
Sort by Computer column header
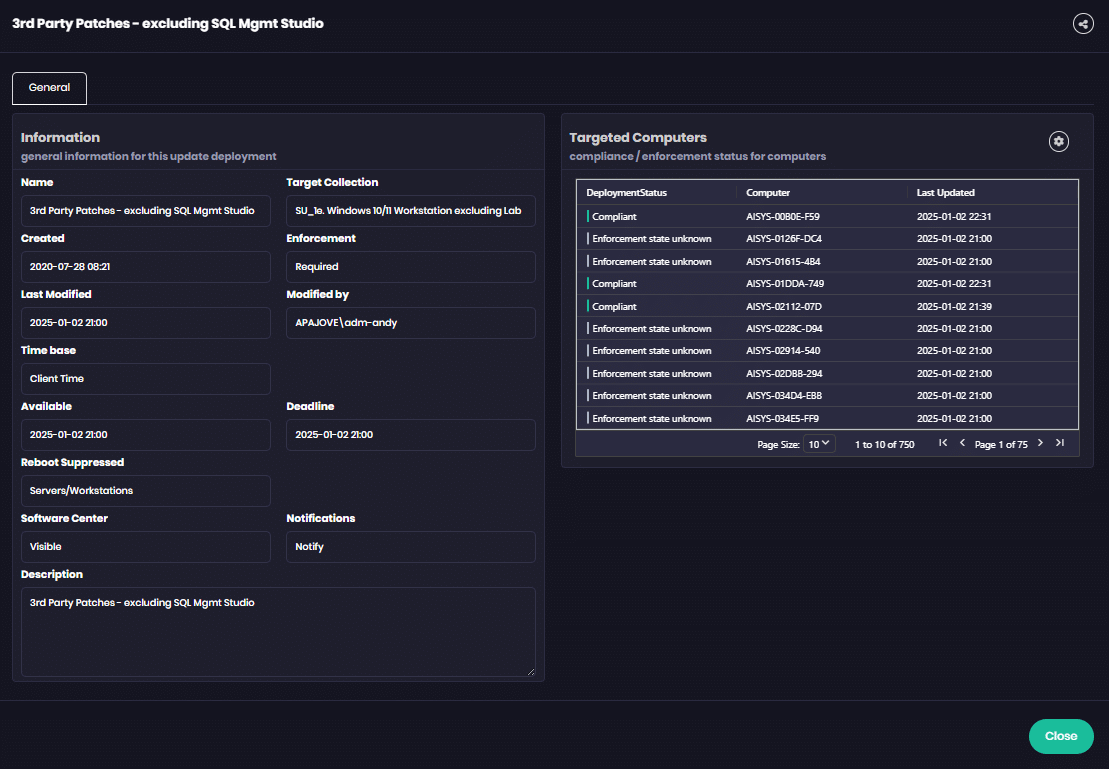pyautogui.click(x=768, y=192)
